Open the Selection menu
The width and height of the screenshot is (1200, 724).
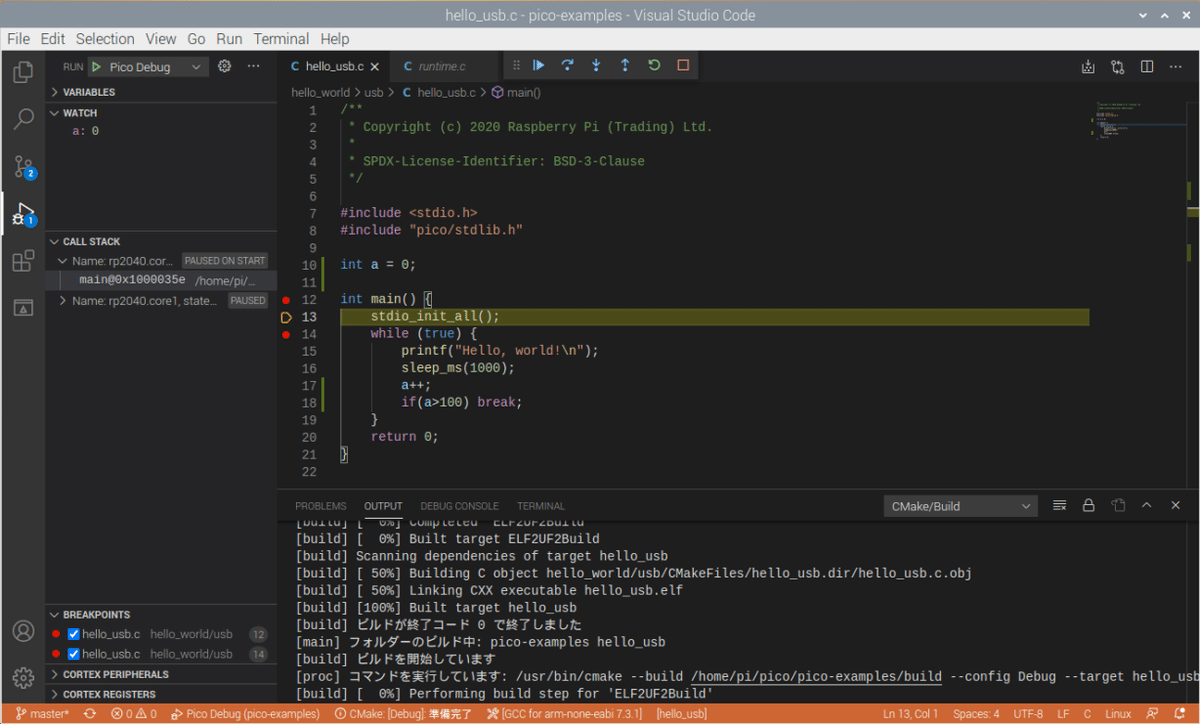pos(105,39)
